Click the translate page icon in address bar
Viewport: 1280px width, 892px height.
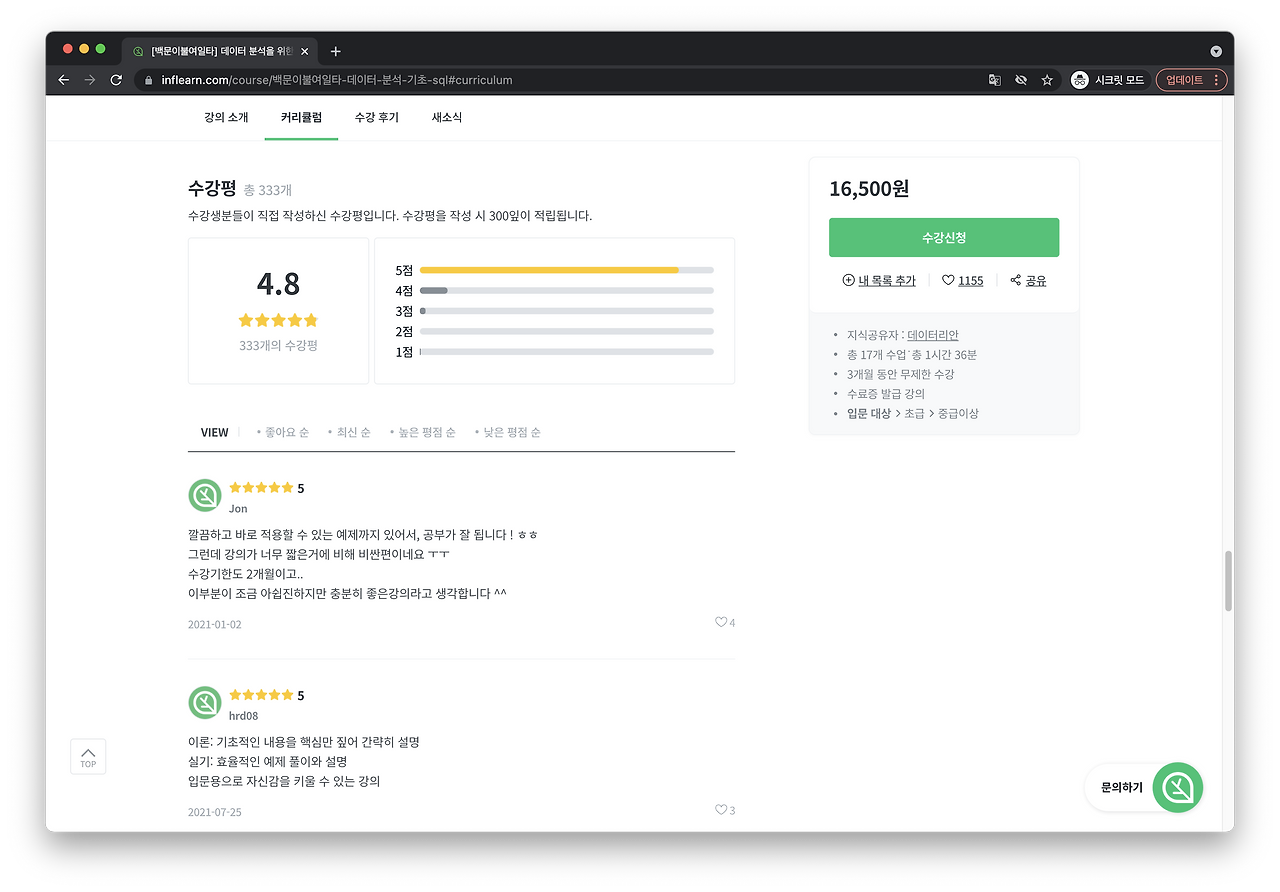click(995, 80)
